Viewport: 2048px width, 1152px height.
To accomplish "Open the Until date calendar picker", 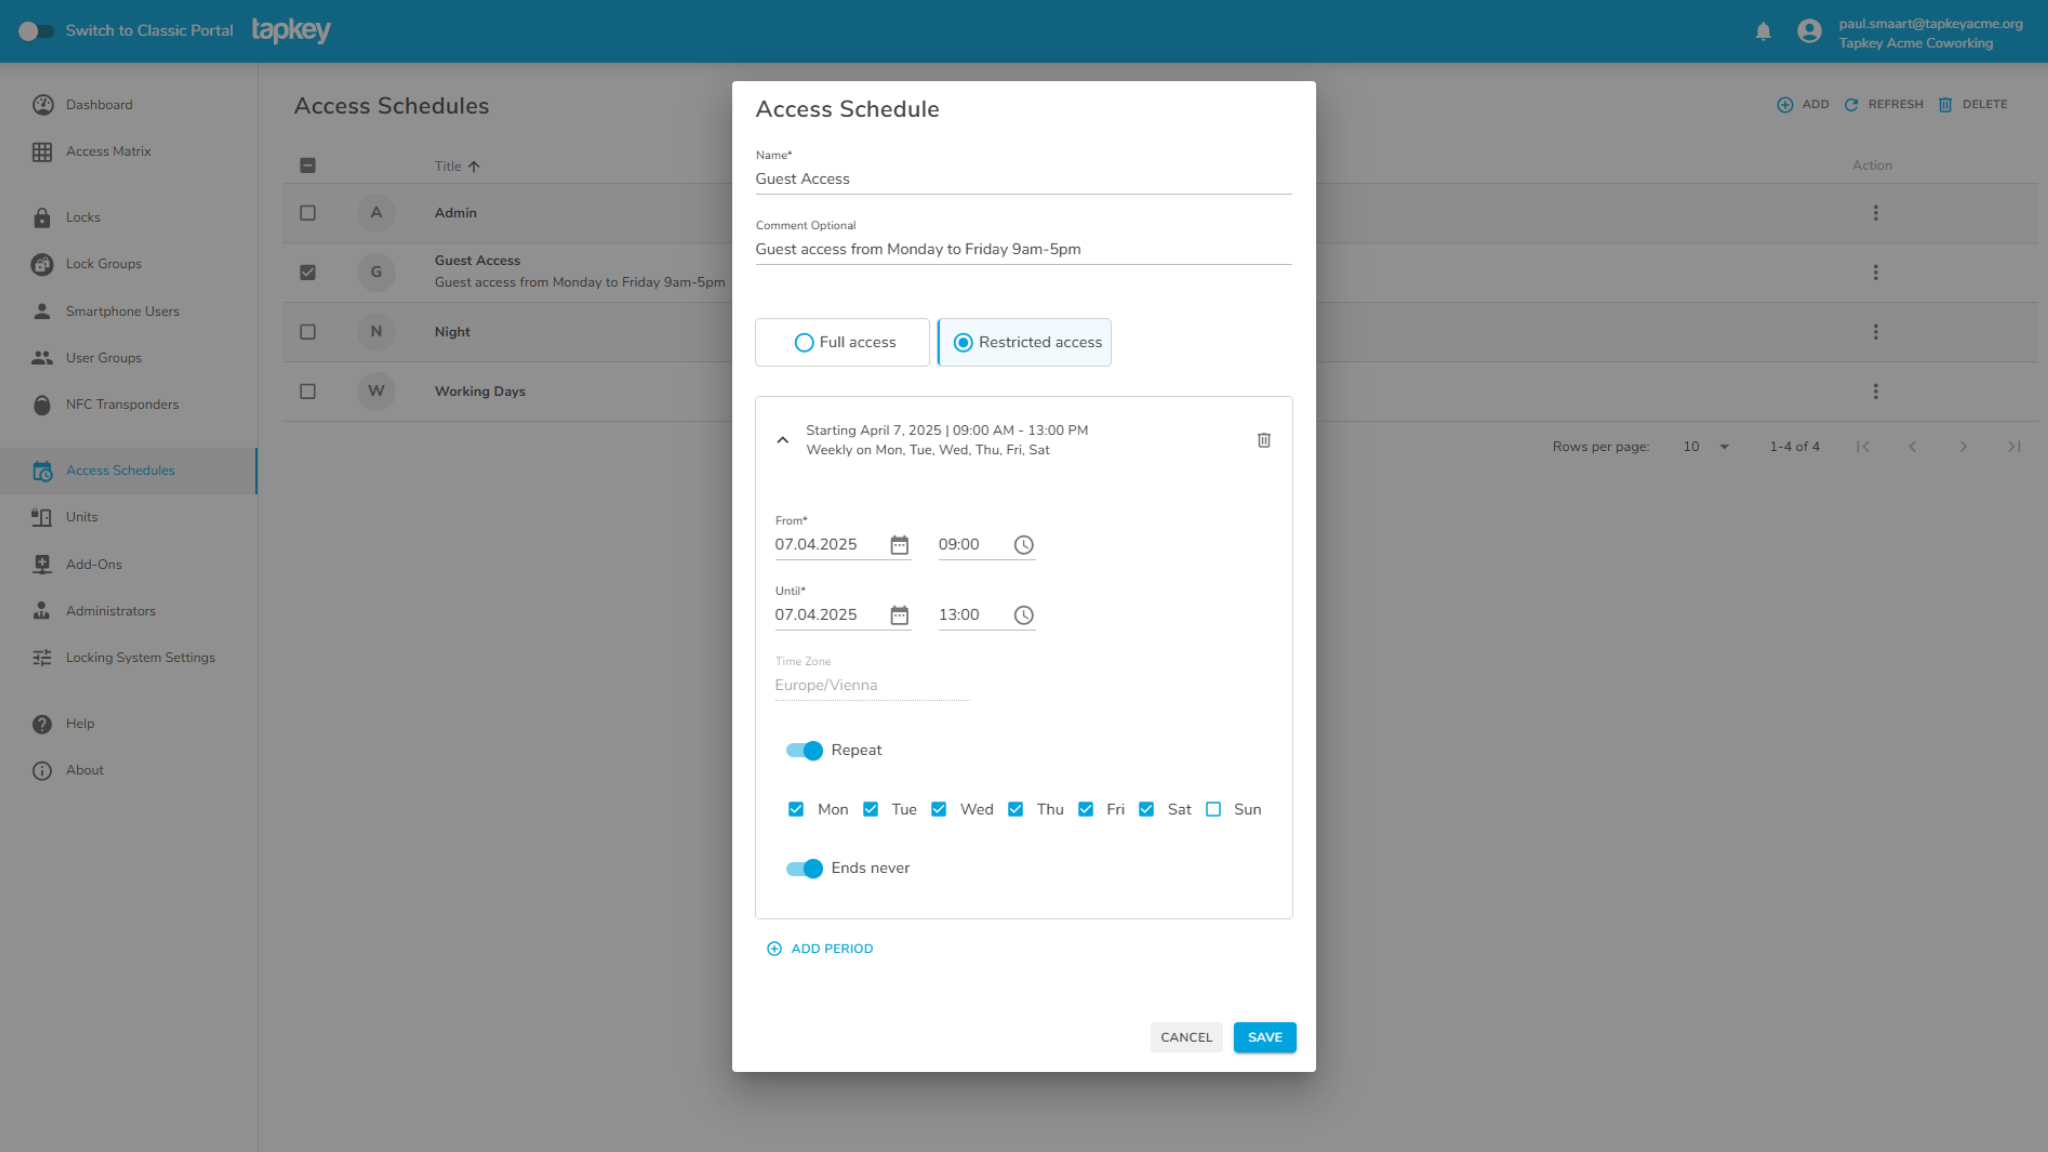I will pyautogui.click(x=899, y=616).
